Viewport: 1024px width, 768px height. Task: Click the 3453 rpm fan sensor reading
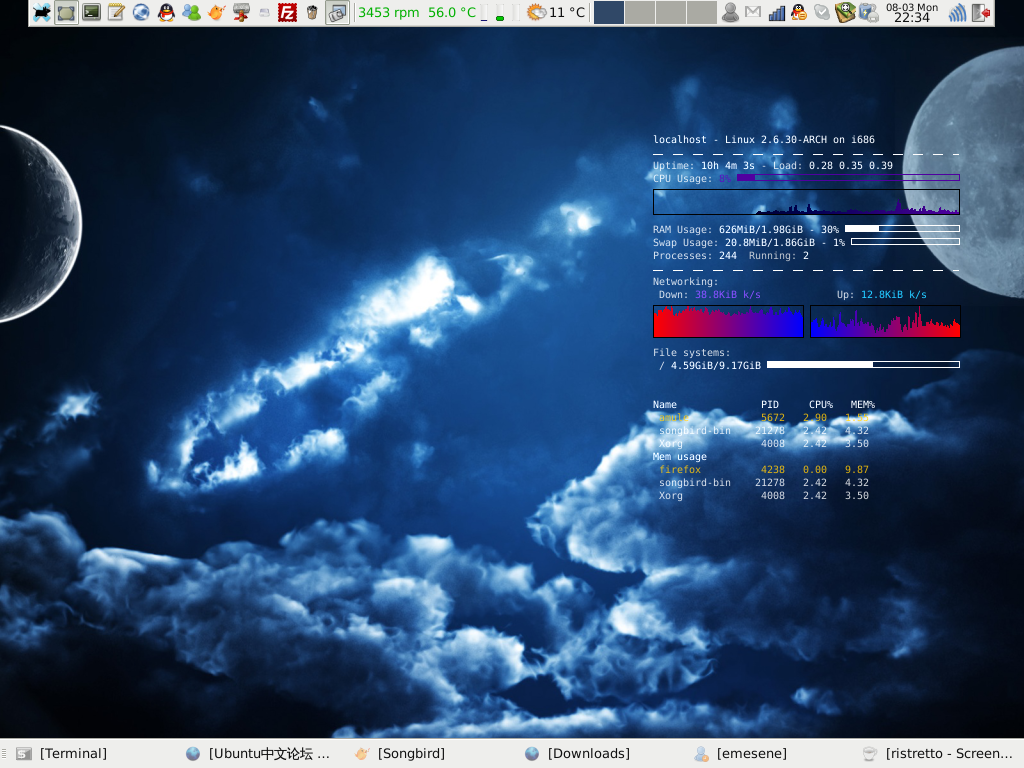(389, 12)
